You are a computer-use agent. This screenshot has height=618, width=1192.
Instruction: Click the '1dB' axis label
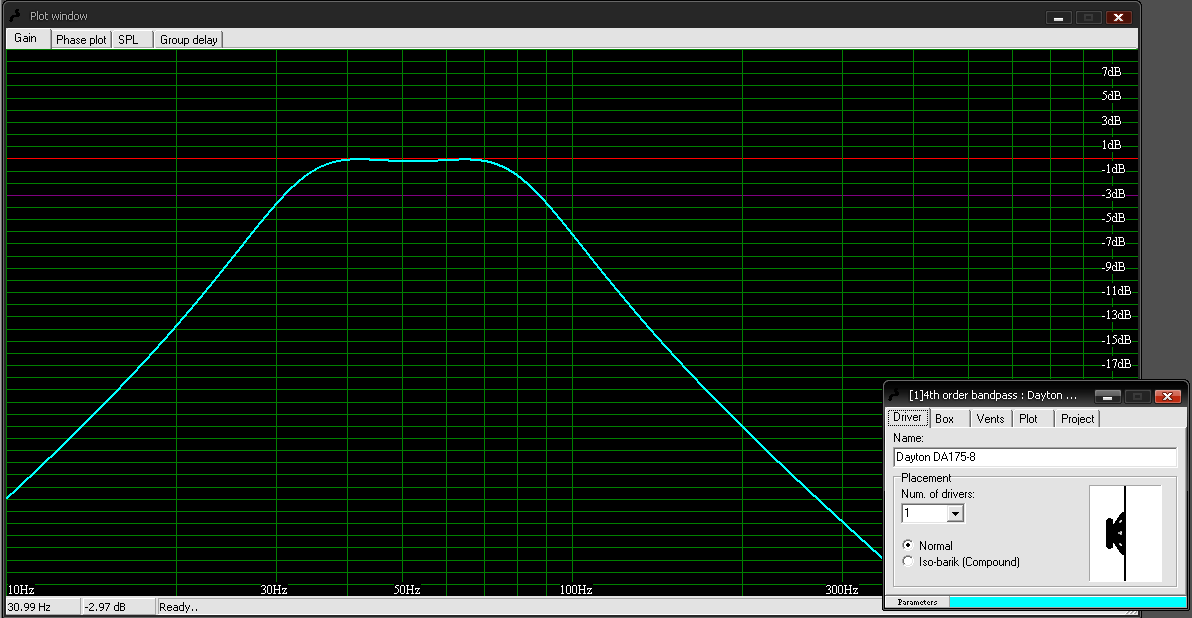[1111, 145]
